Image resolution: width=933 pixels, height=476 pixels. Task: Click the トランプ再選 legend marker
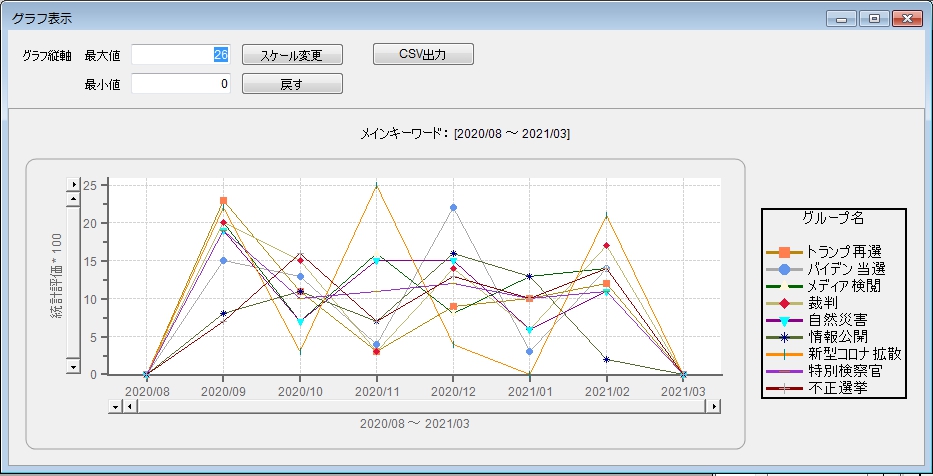click(x=784, y=251)
